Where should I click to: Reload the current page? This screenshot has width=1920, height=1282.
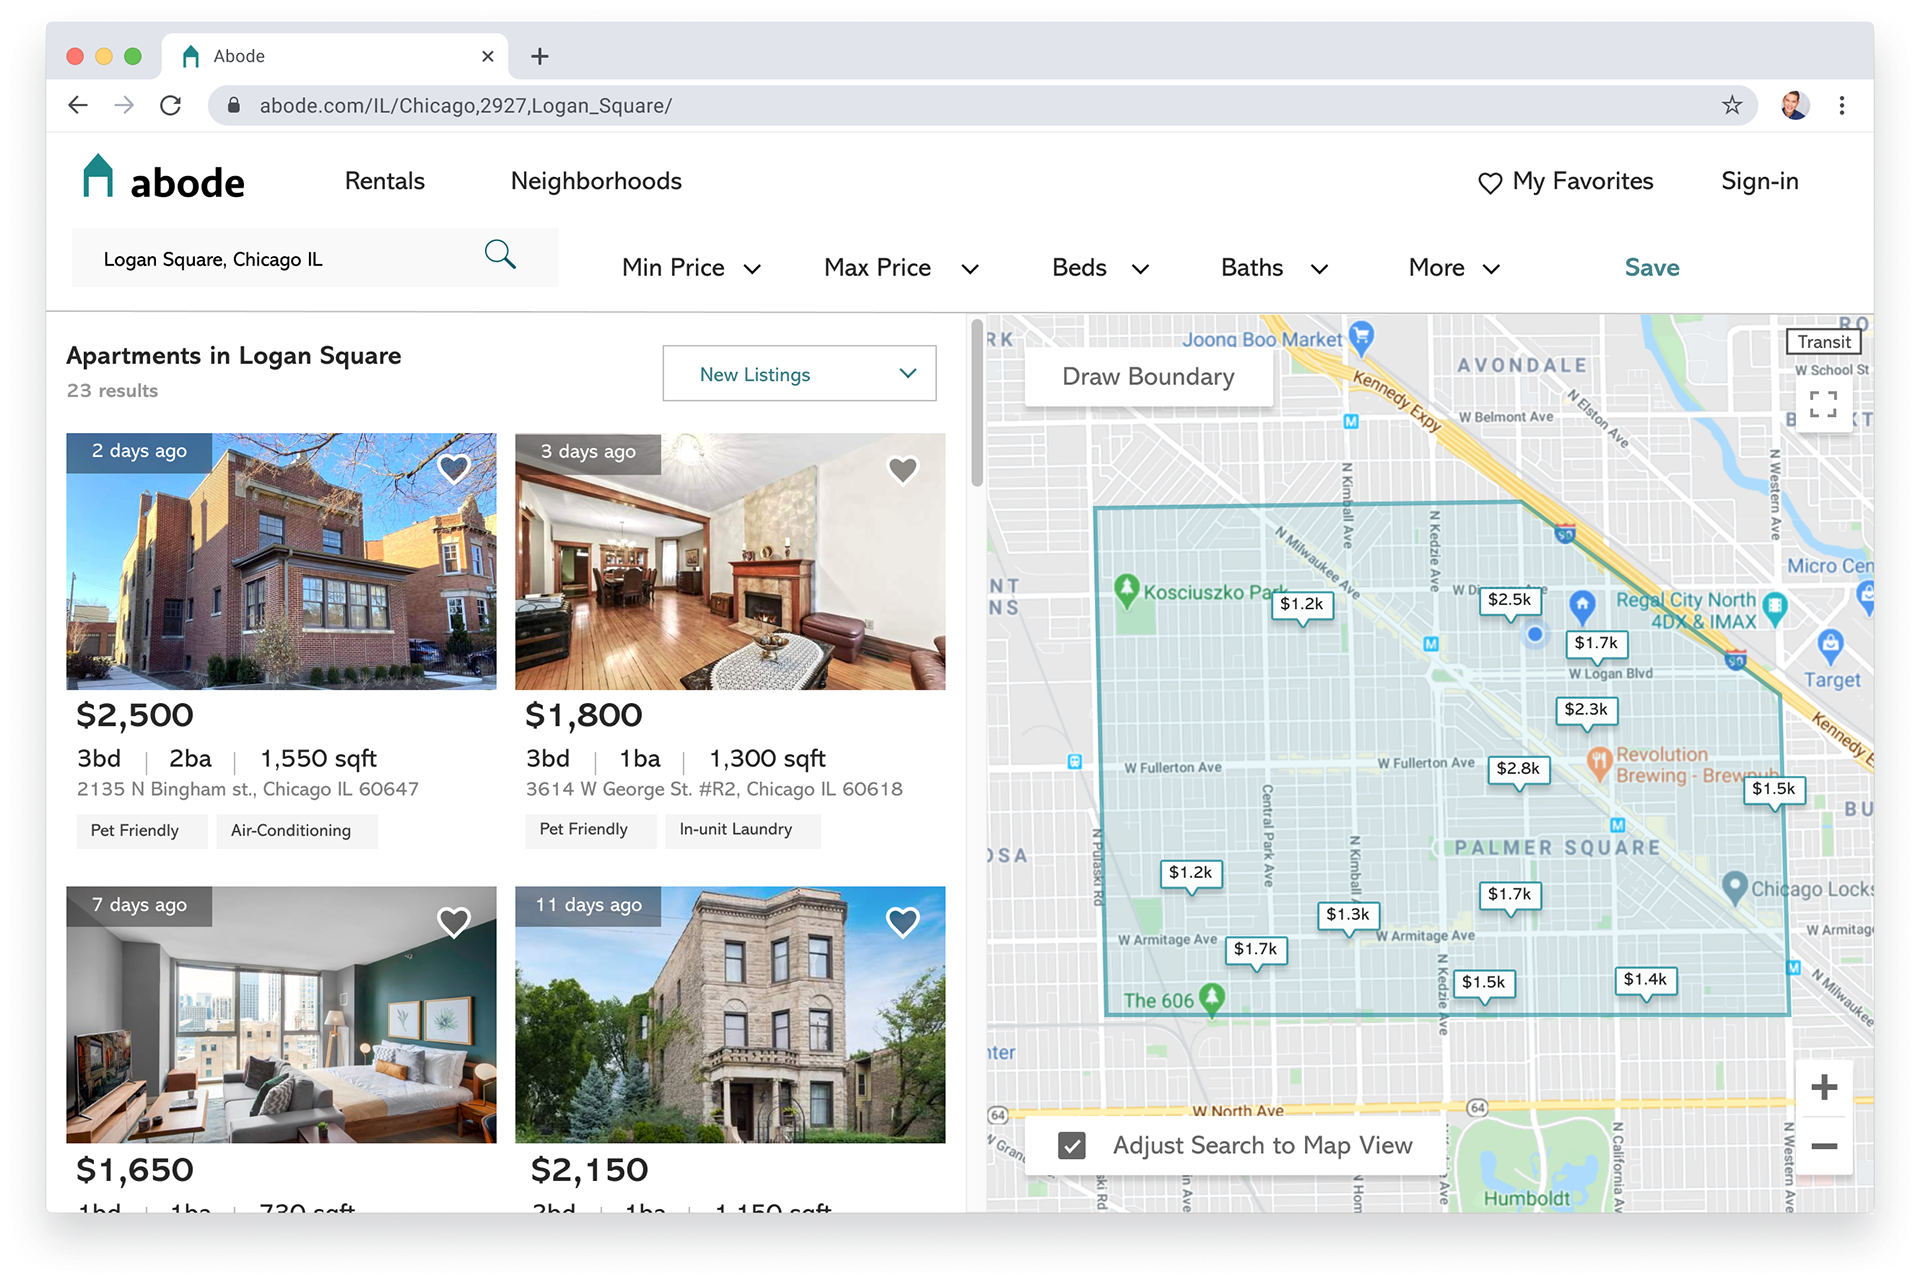click(x=170, y=105)
